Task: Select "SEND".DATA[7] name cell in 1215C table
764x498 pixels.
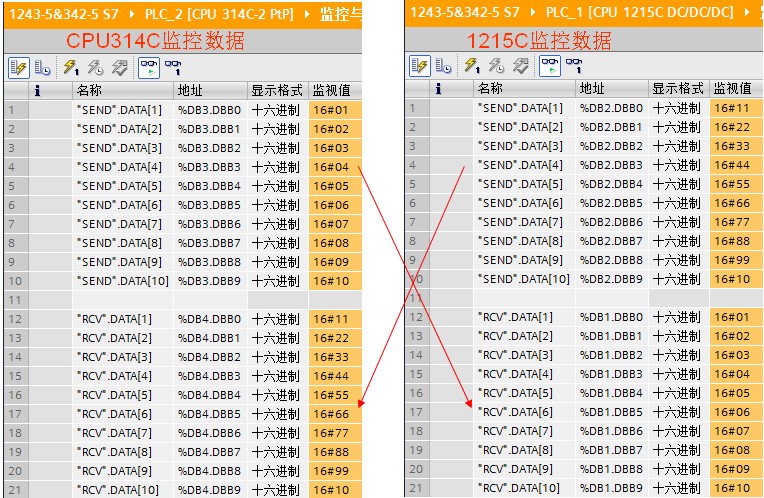Action: click(x=524, y=222)
